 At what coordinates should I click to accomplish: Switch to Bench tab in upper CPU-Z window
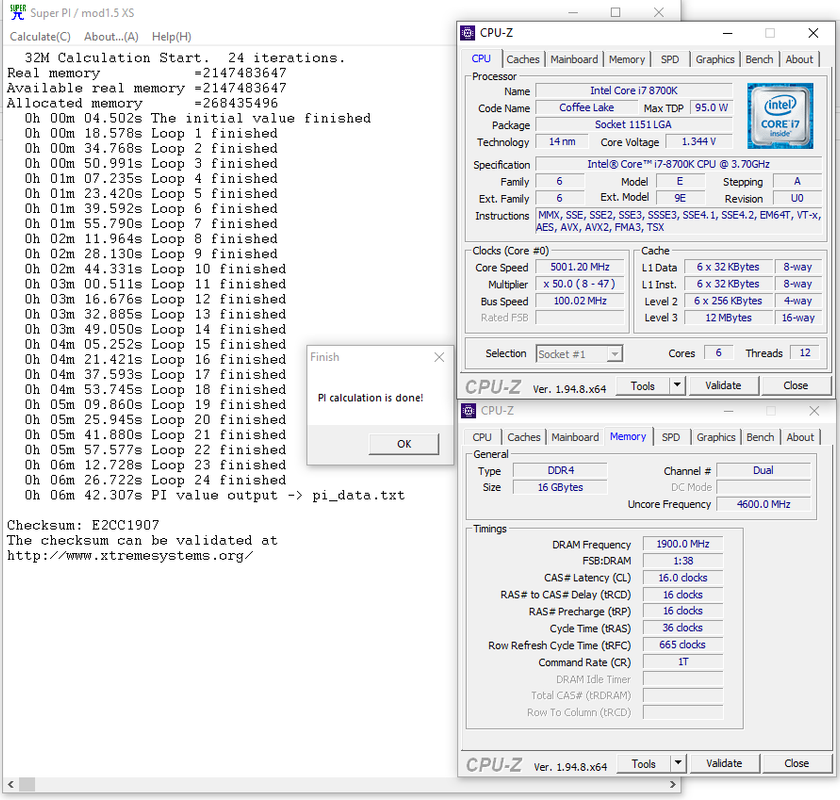coord(759,59)
